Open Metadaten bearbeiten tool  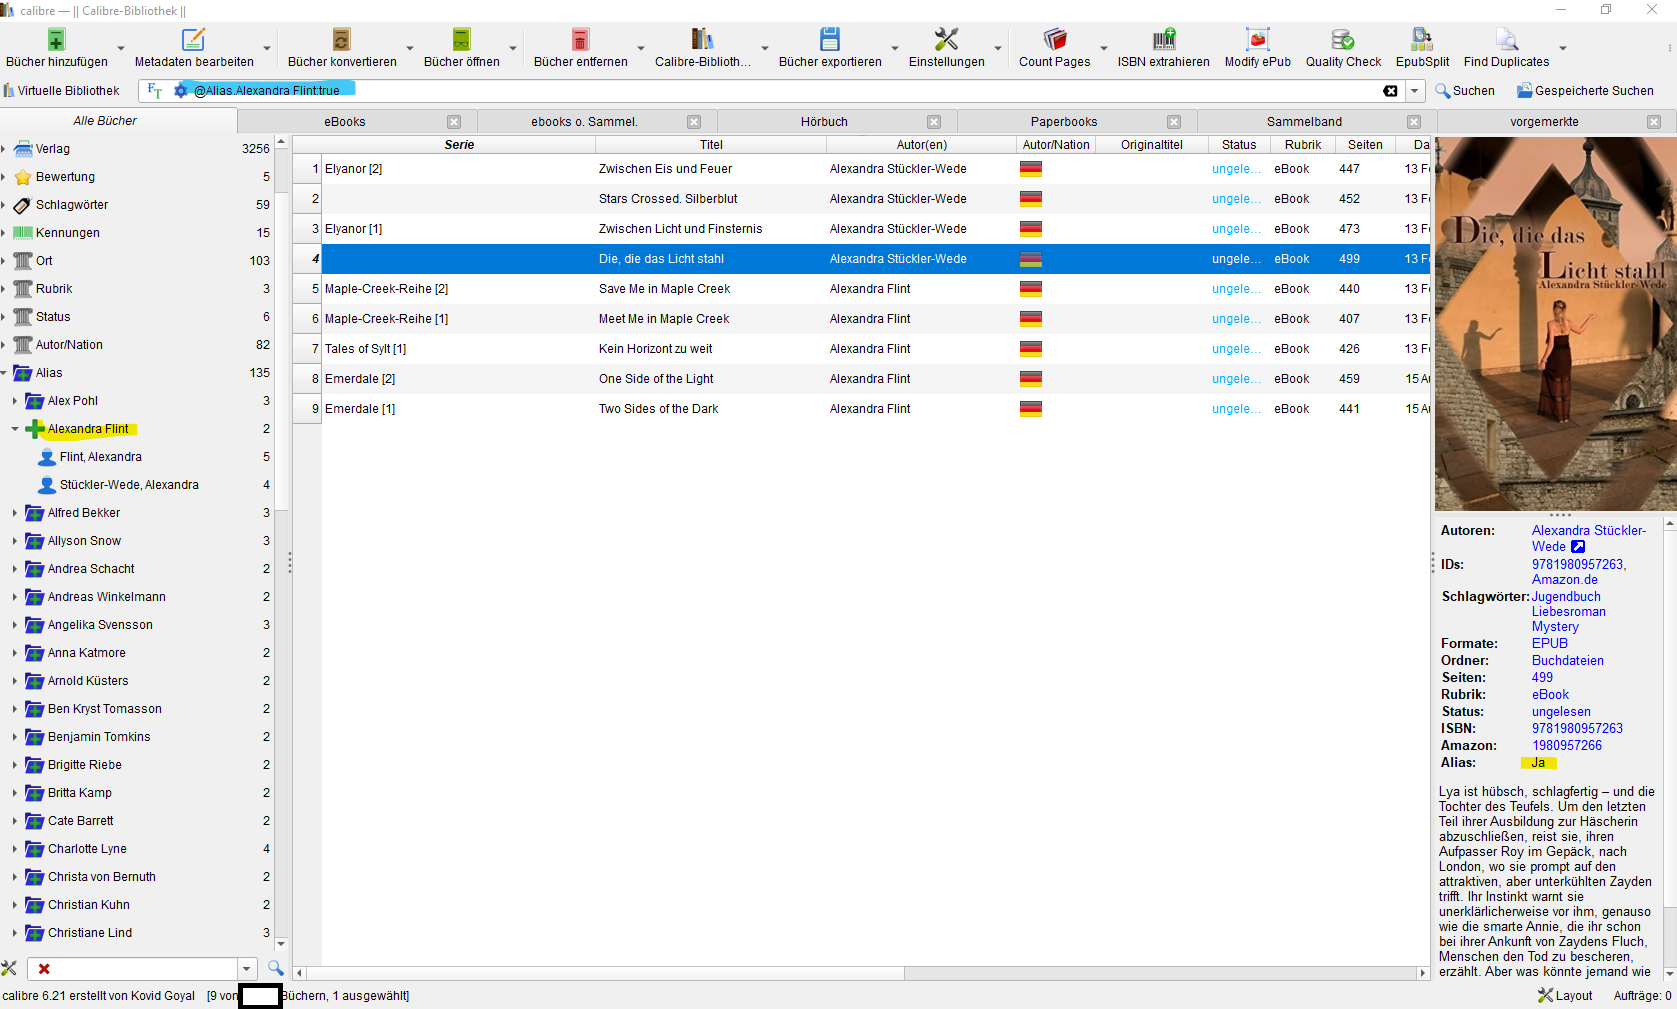193,40
